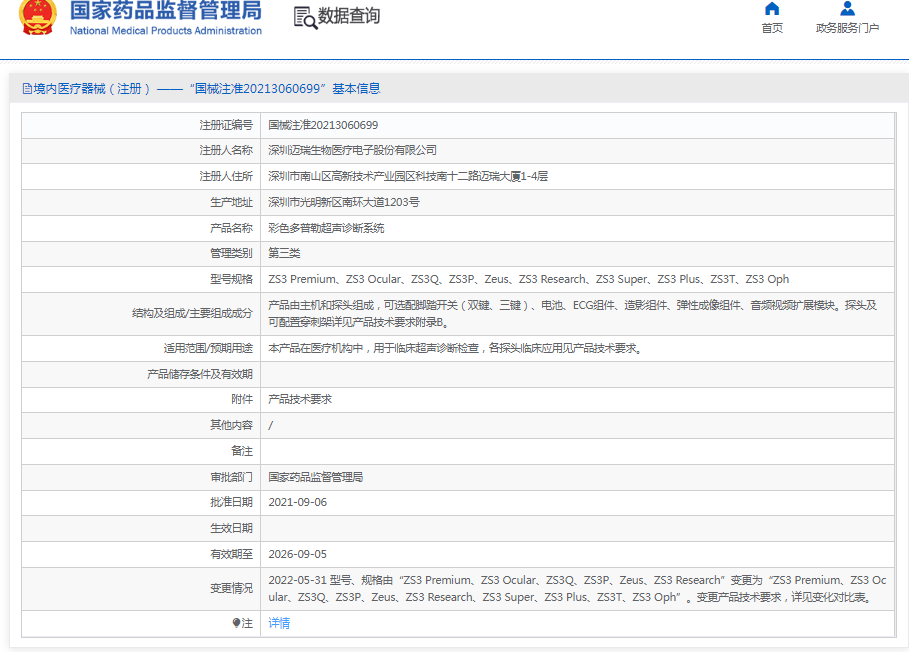
Task: Click the 适用范围/预期用途 label
Action: point(208,348)
